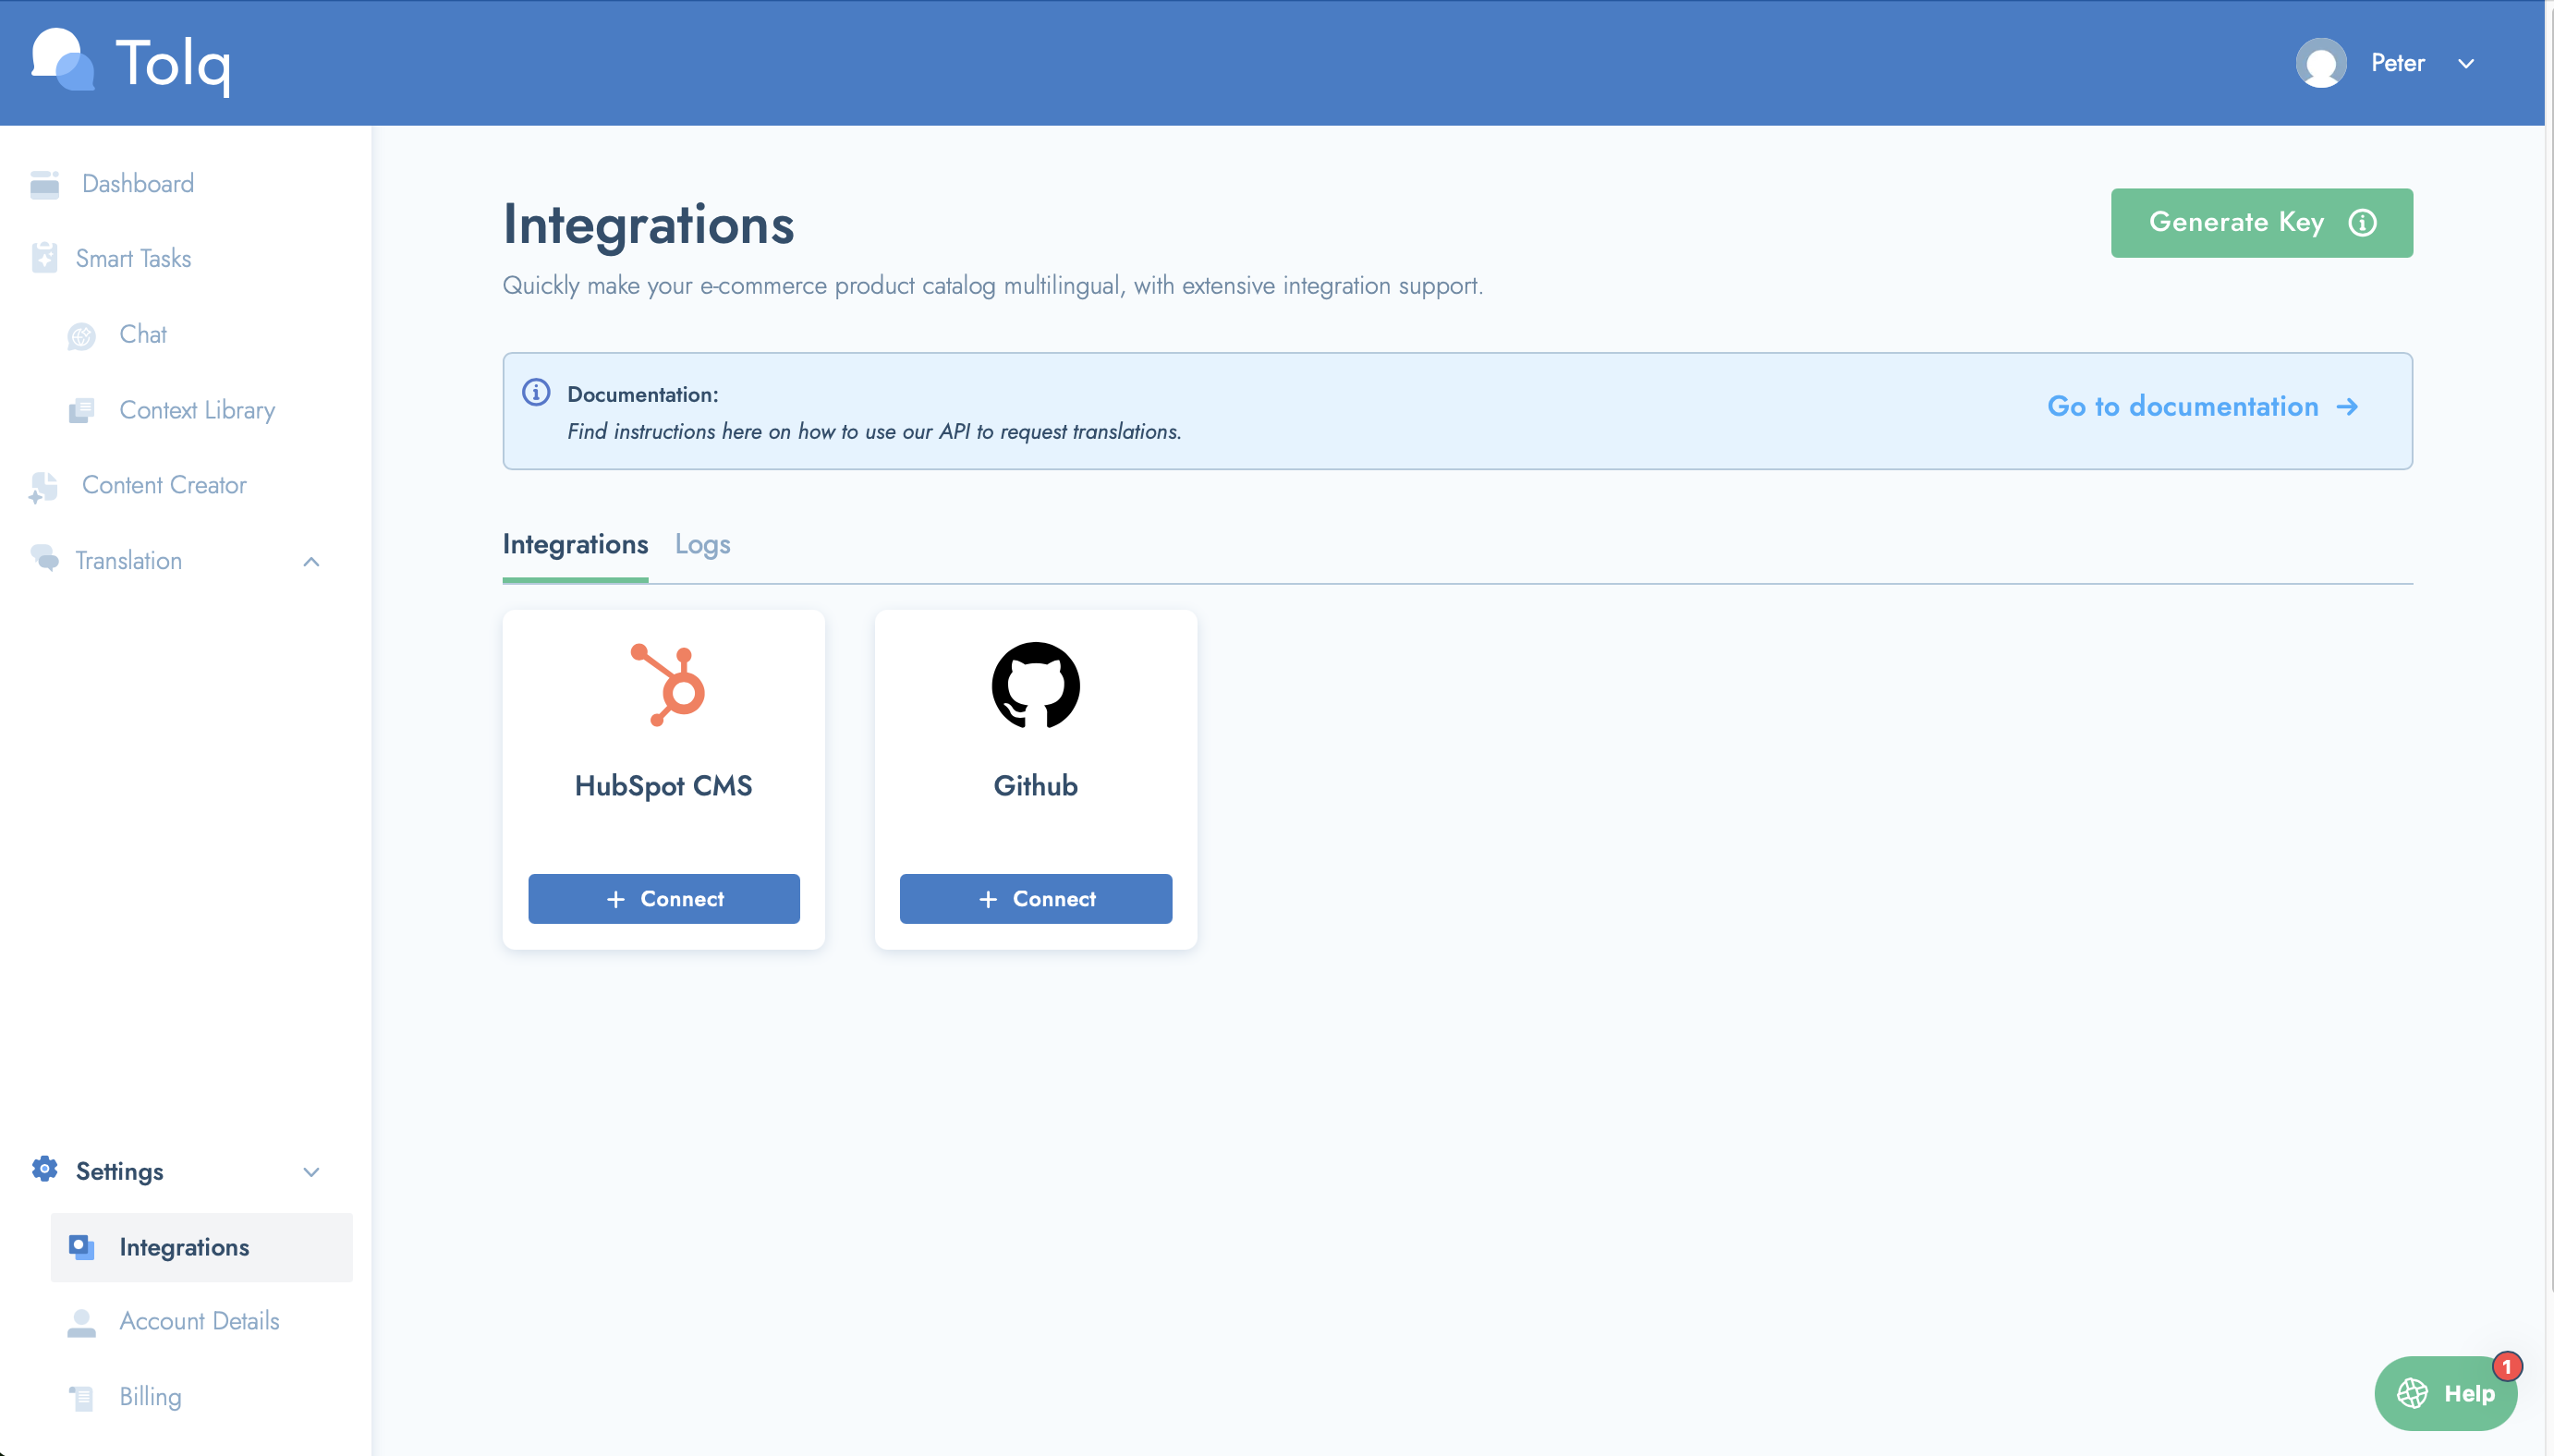
Task: Click the Settings label in sidebar
Action: [119, 1172]
